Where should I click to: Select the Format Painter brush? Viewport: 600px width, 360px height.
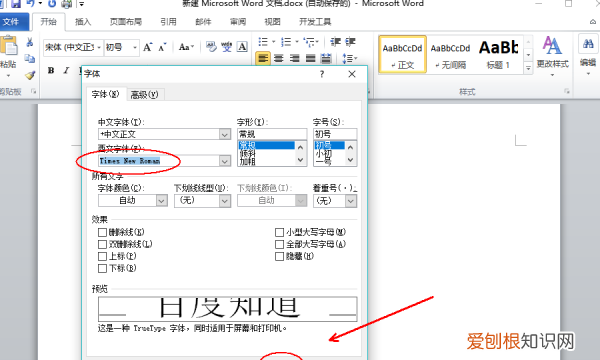[x=30, y=75]
